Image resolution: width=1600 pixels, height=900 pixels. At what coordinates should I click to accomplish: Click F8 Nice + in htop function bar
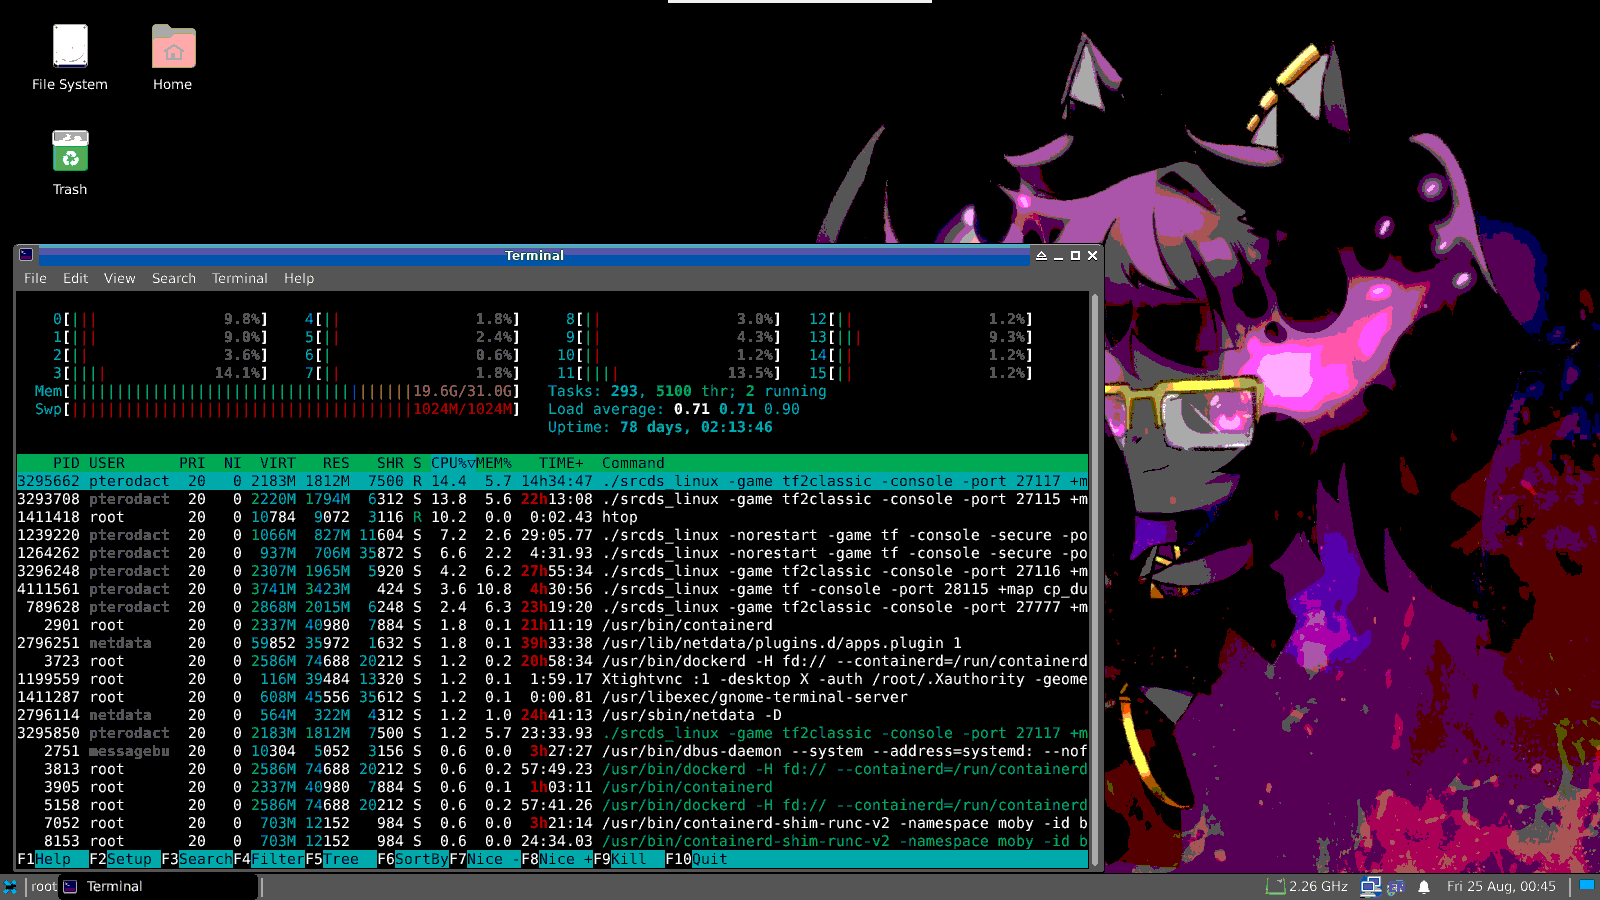tap(557, 859)
